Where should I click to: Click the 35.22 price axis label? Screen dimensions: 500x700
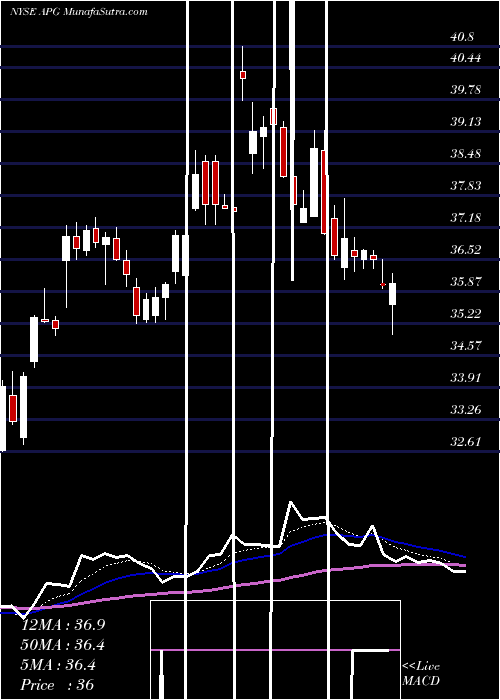pos(466,314)
